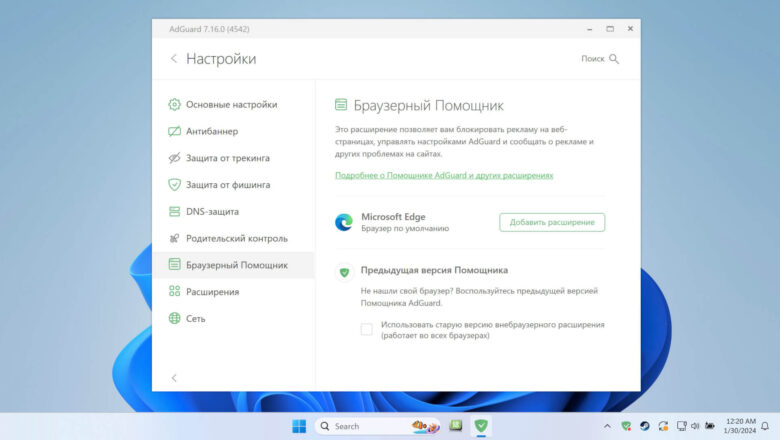Click the globe icon for Сеть
The image size is (780, 440).
tap(174, 318)
